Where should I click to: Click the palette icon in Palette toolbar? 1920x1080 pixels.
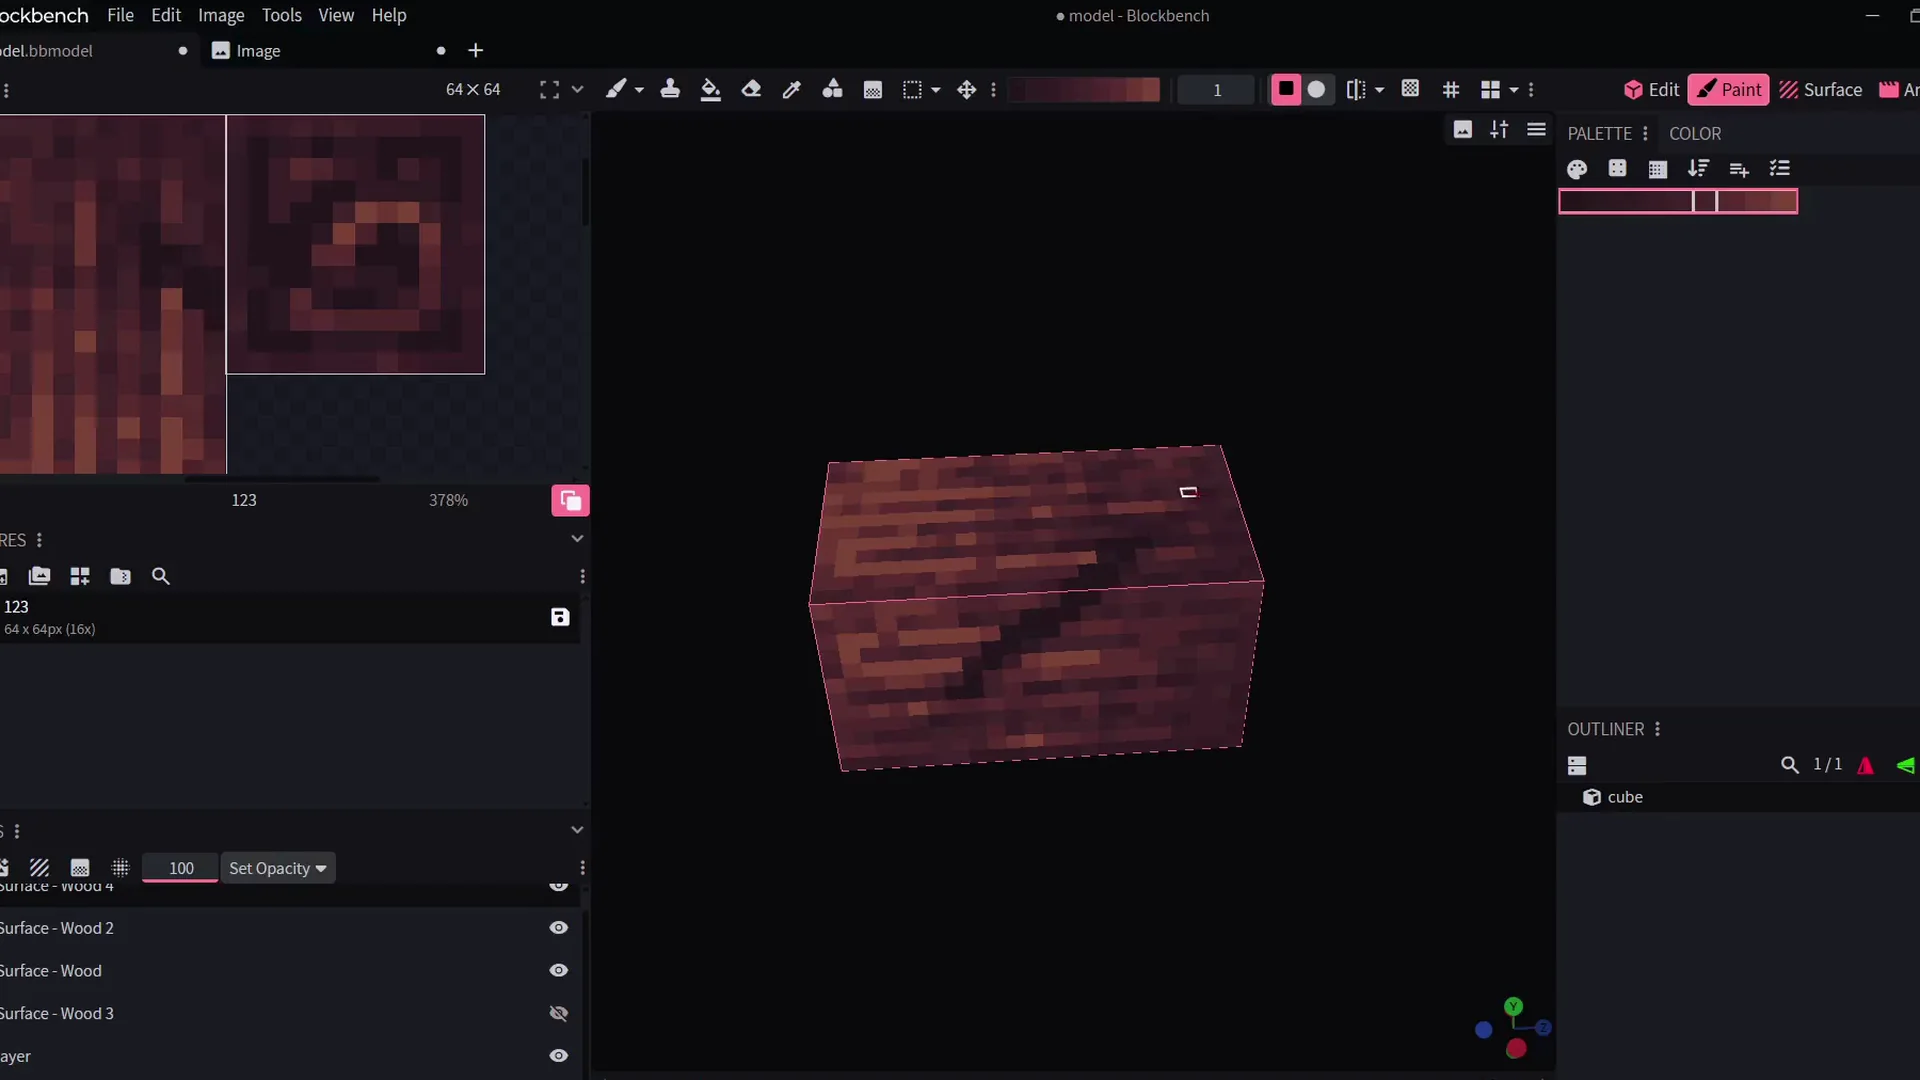click(1577, 169)
